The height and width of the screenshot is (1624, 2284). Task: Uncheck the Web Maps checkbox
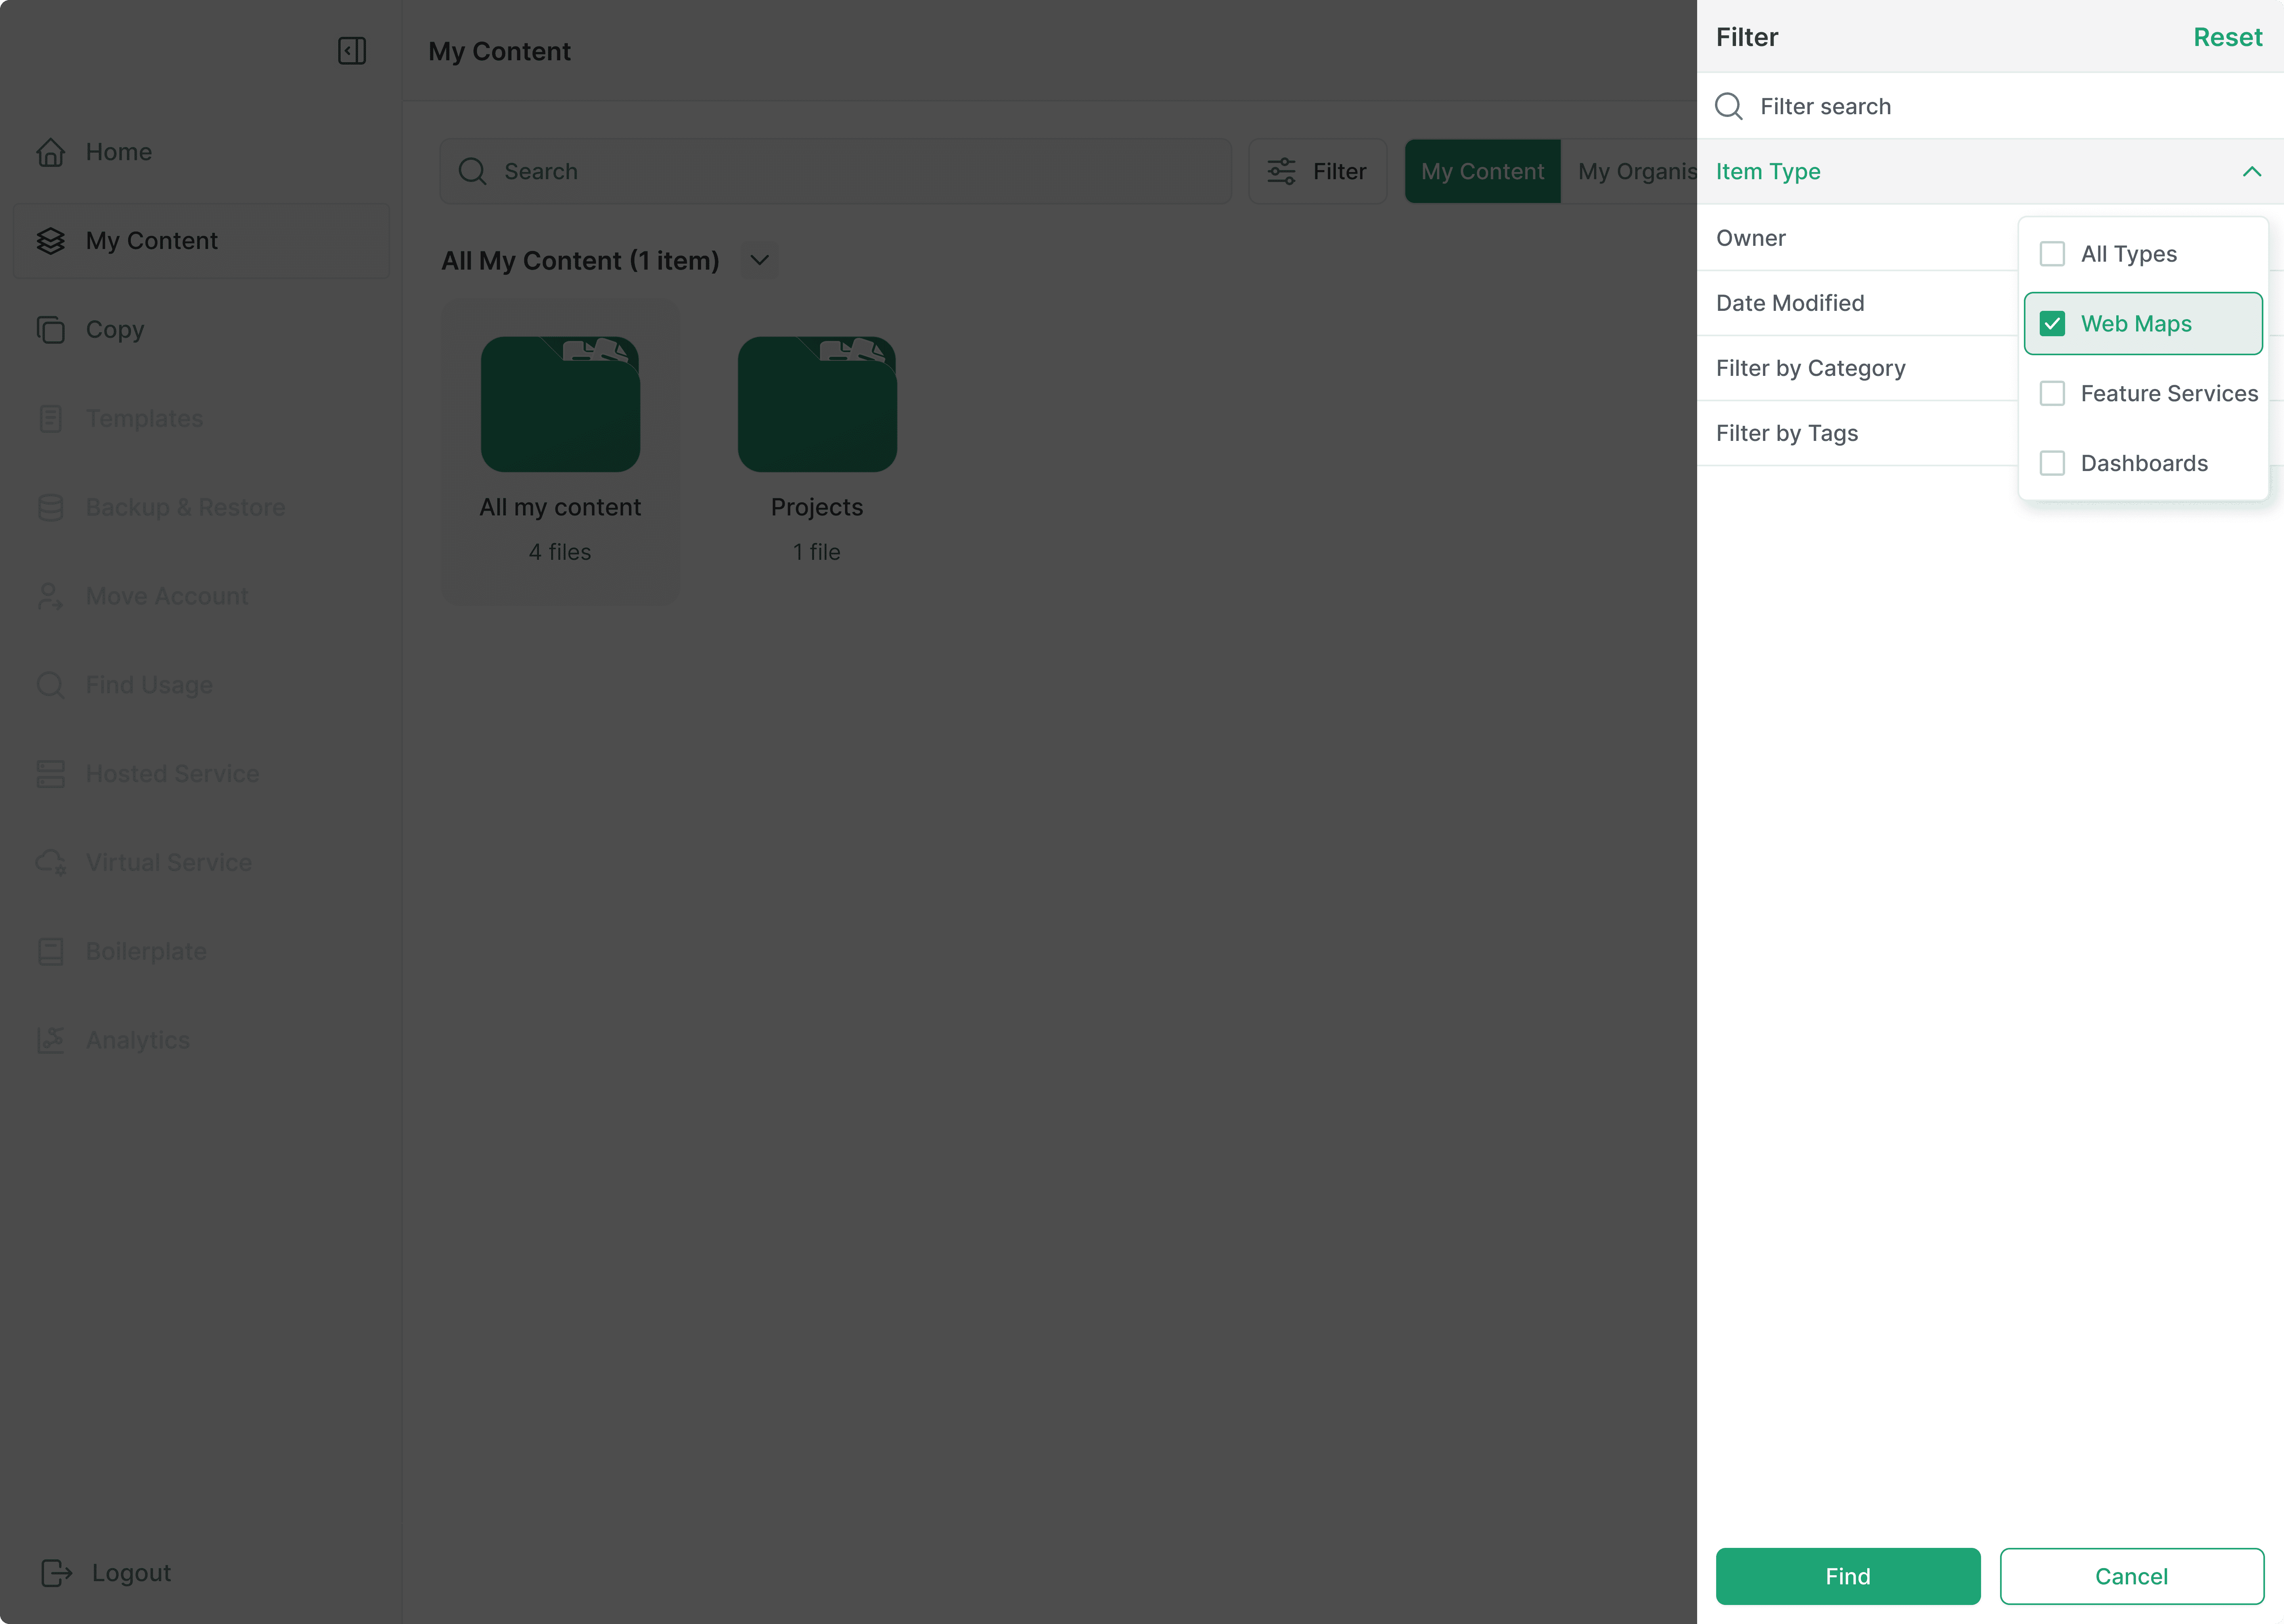(x=2052, y=324)
